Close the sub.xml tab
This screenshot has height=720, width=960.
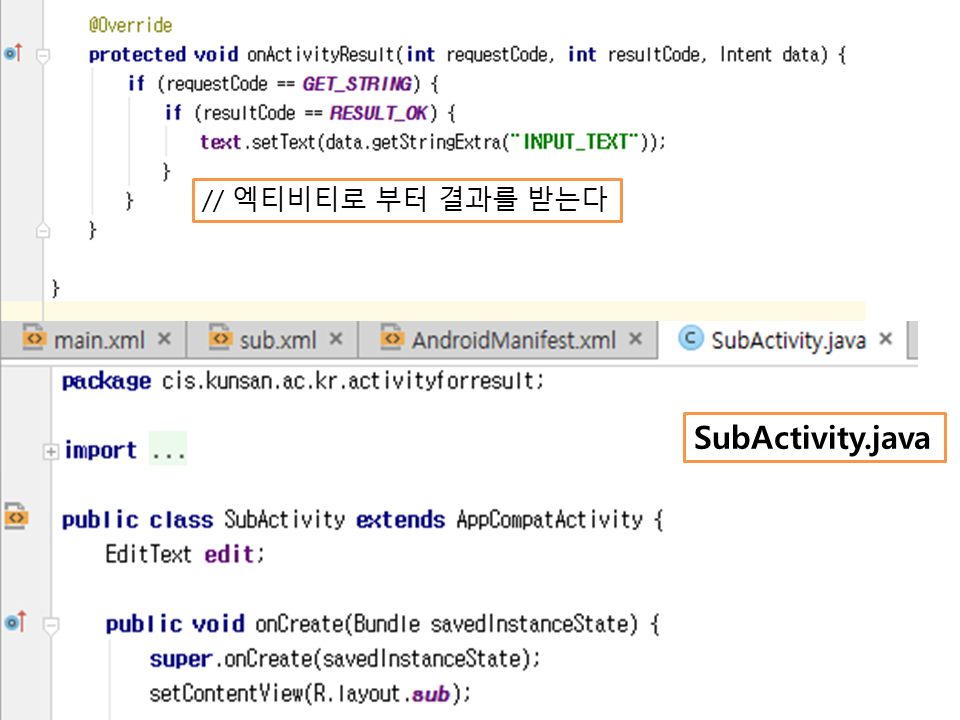336,339
